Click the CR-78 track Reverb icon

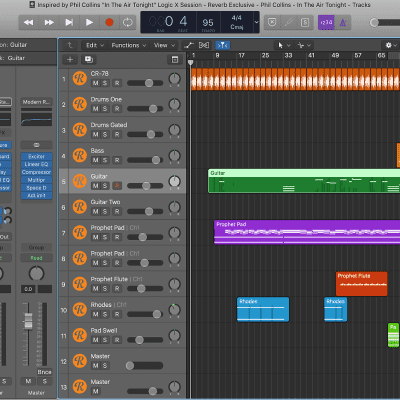pos(80,79)
